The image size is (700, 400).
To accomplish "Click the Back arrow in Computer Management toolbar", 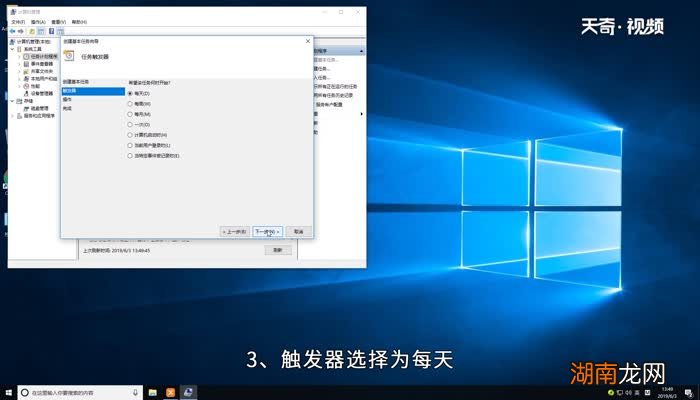I will click(x=12, y=31).
